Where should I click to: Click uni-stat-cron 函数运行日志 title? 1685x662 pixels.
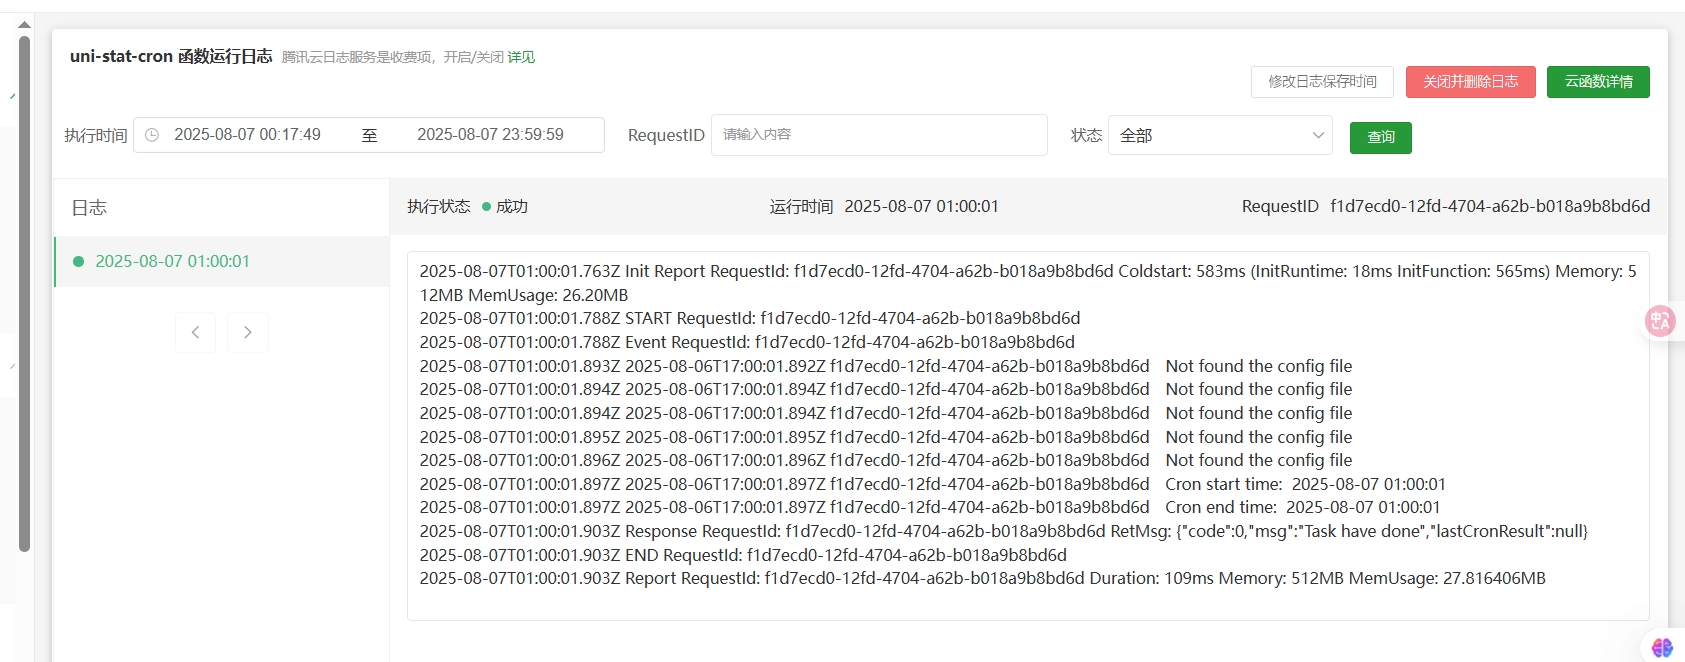(x=171, y=57)
